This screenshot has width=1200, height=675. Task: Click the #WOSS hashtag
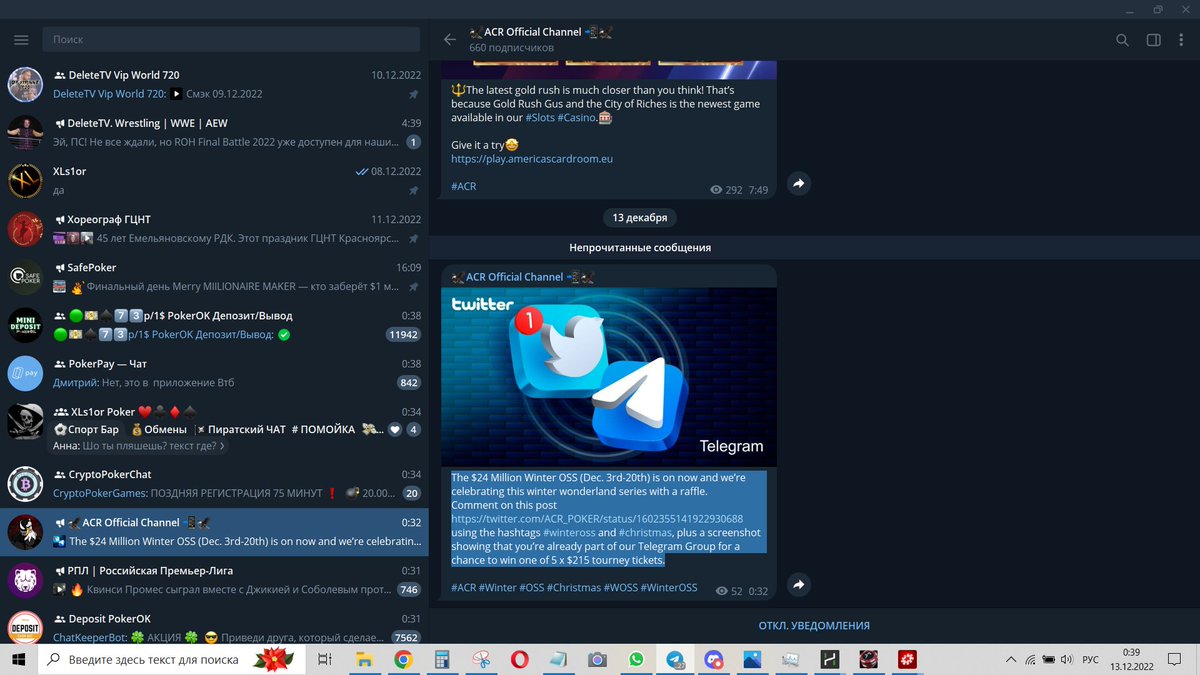(620, 588)
